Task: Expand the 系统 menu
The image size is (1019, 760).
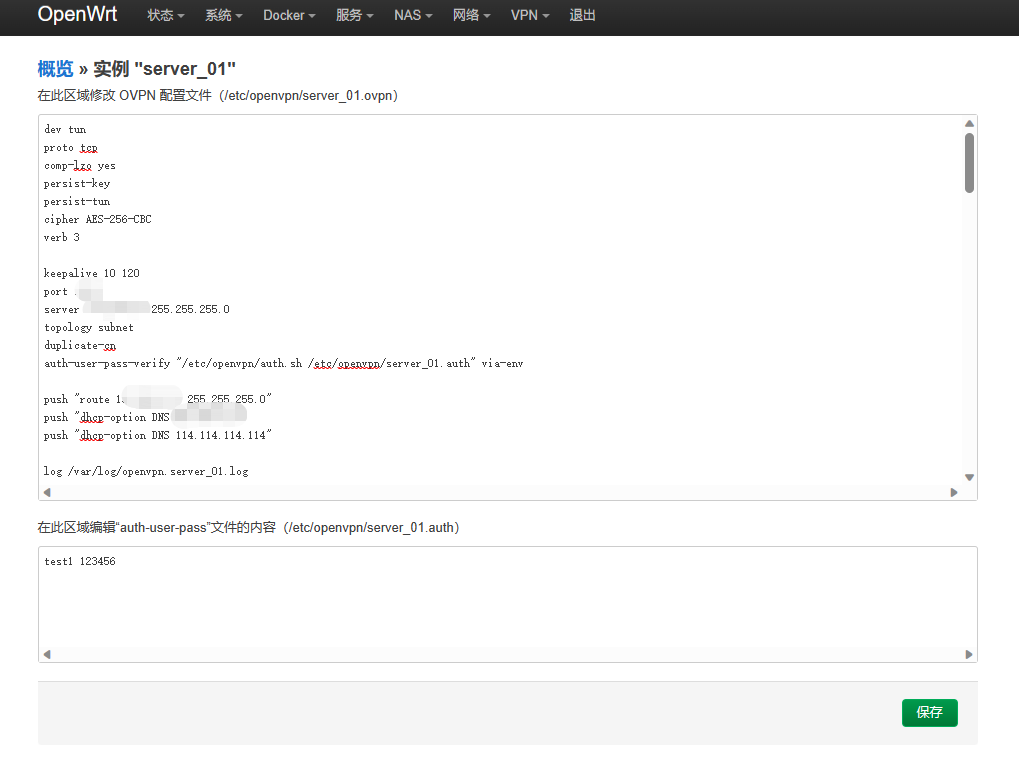Action: [x=223, y=16]
